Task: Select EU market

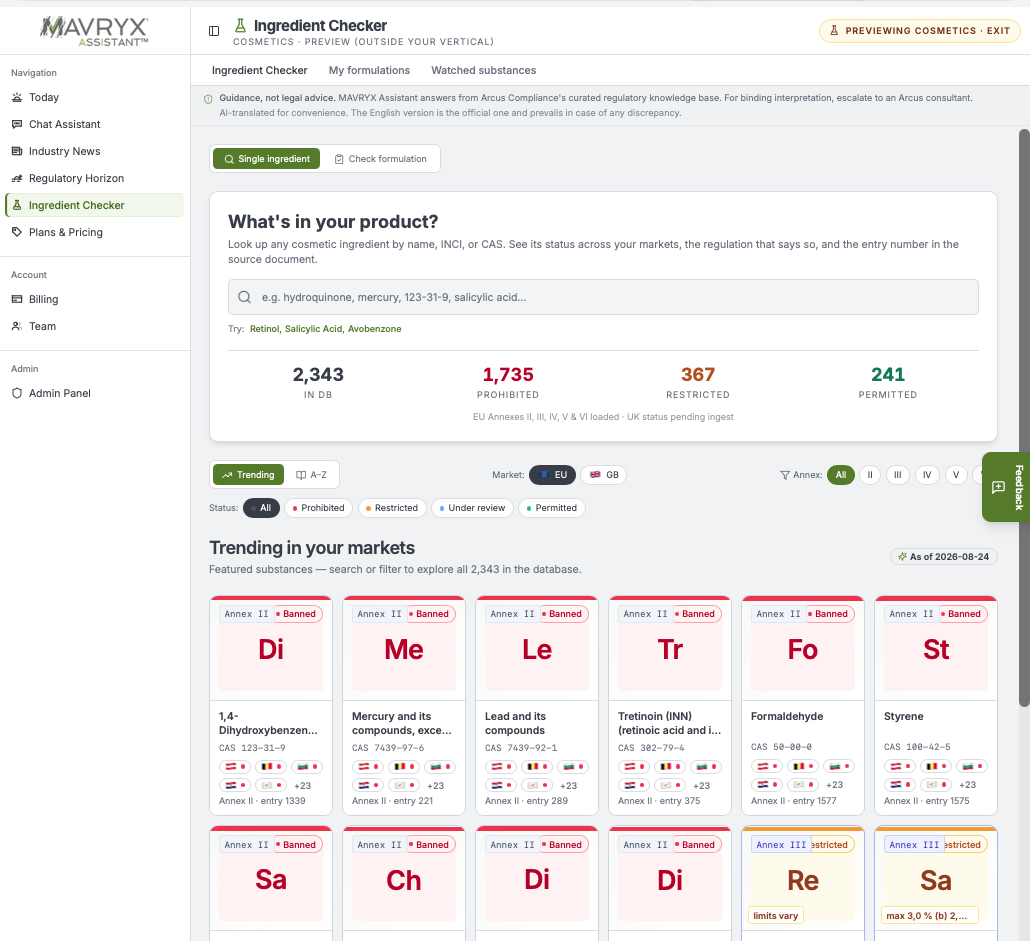Action: point(552,475)
